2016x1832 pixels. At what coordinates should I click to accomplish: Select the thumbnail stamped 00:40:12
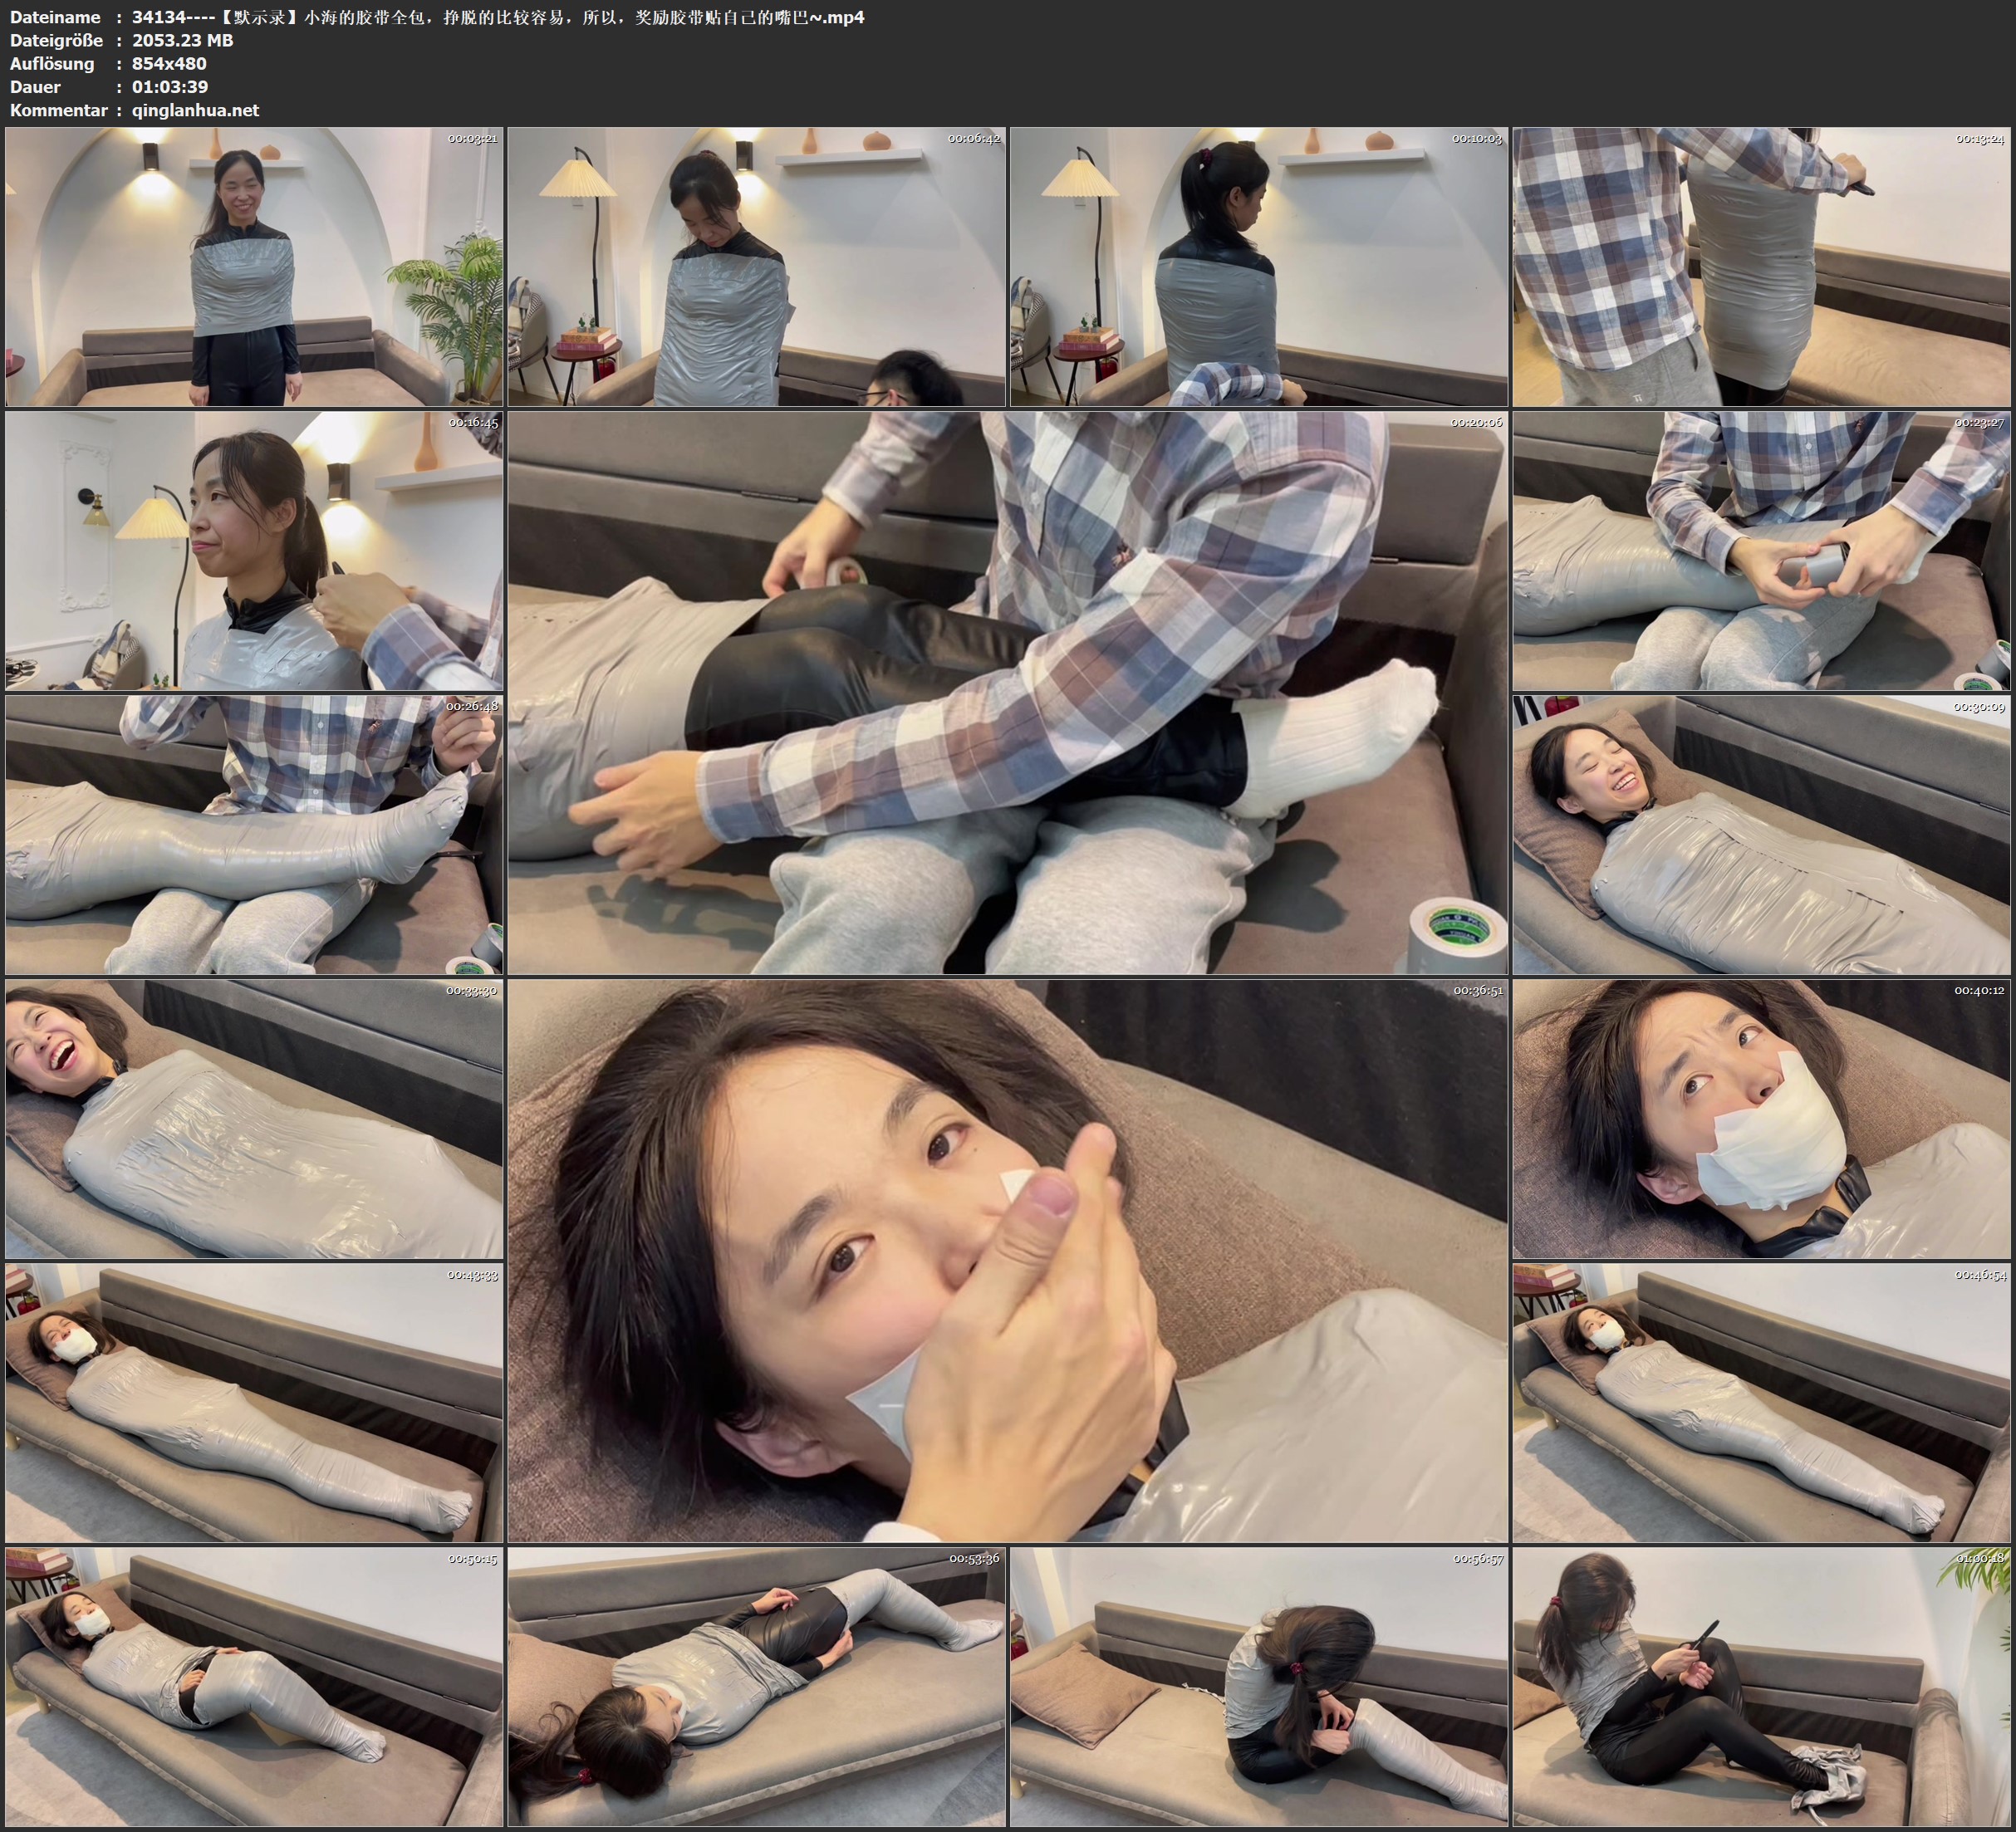tap(1762, 1119)
